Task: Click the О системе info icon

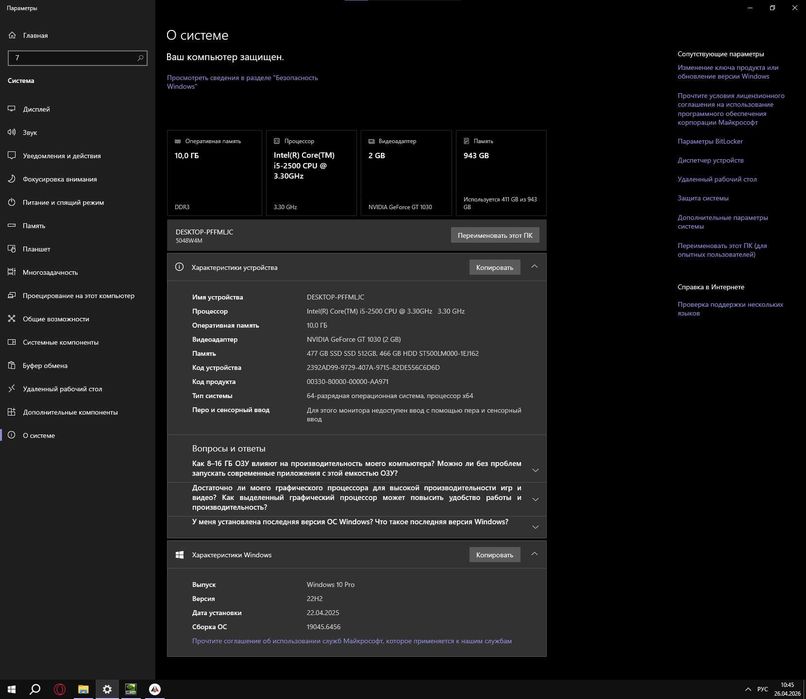Action: pyautogui.click(x=12, y=435)
